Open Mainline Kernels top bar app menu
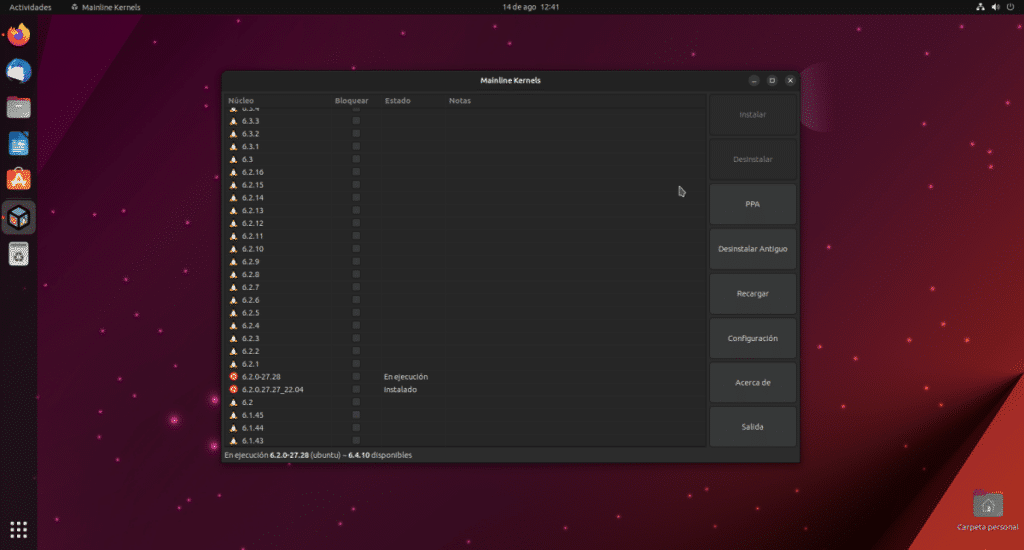The height and width of the screenshot is (550, 1024). coord(105,7)
